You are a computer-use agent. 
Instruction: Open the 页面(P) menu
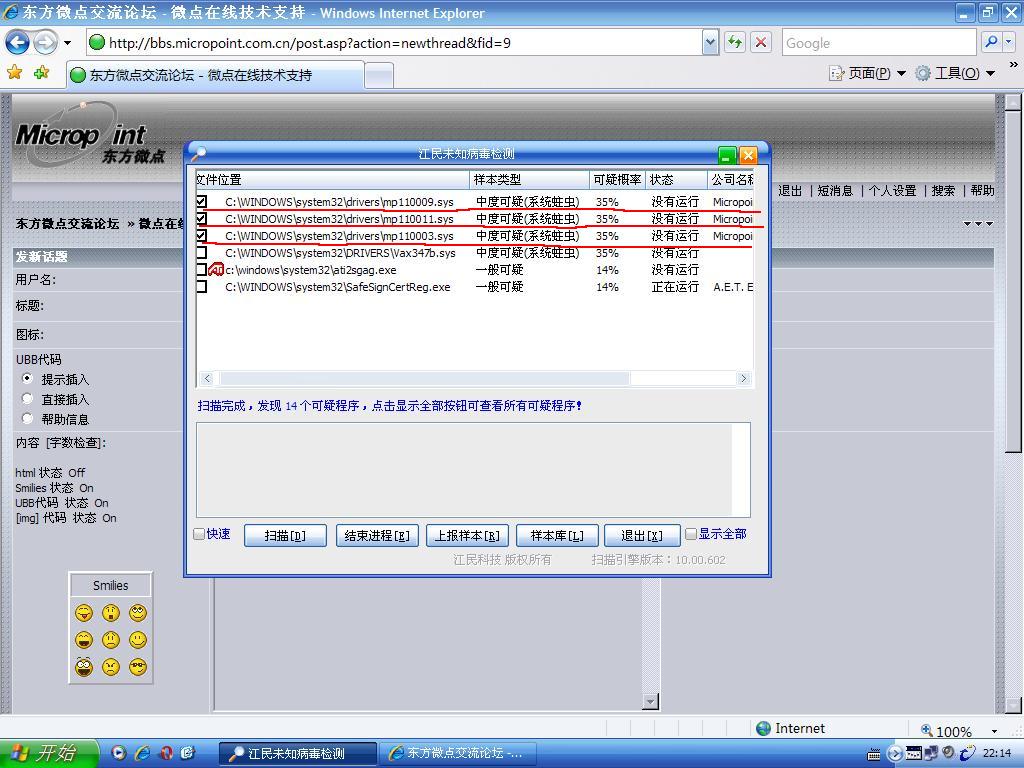click(x=868, y=73)
